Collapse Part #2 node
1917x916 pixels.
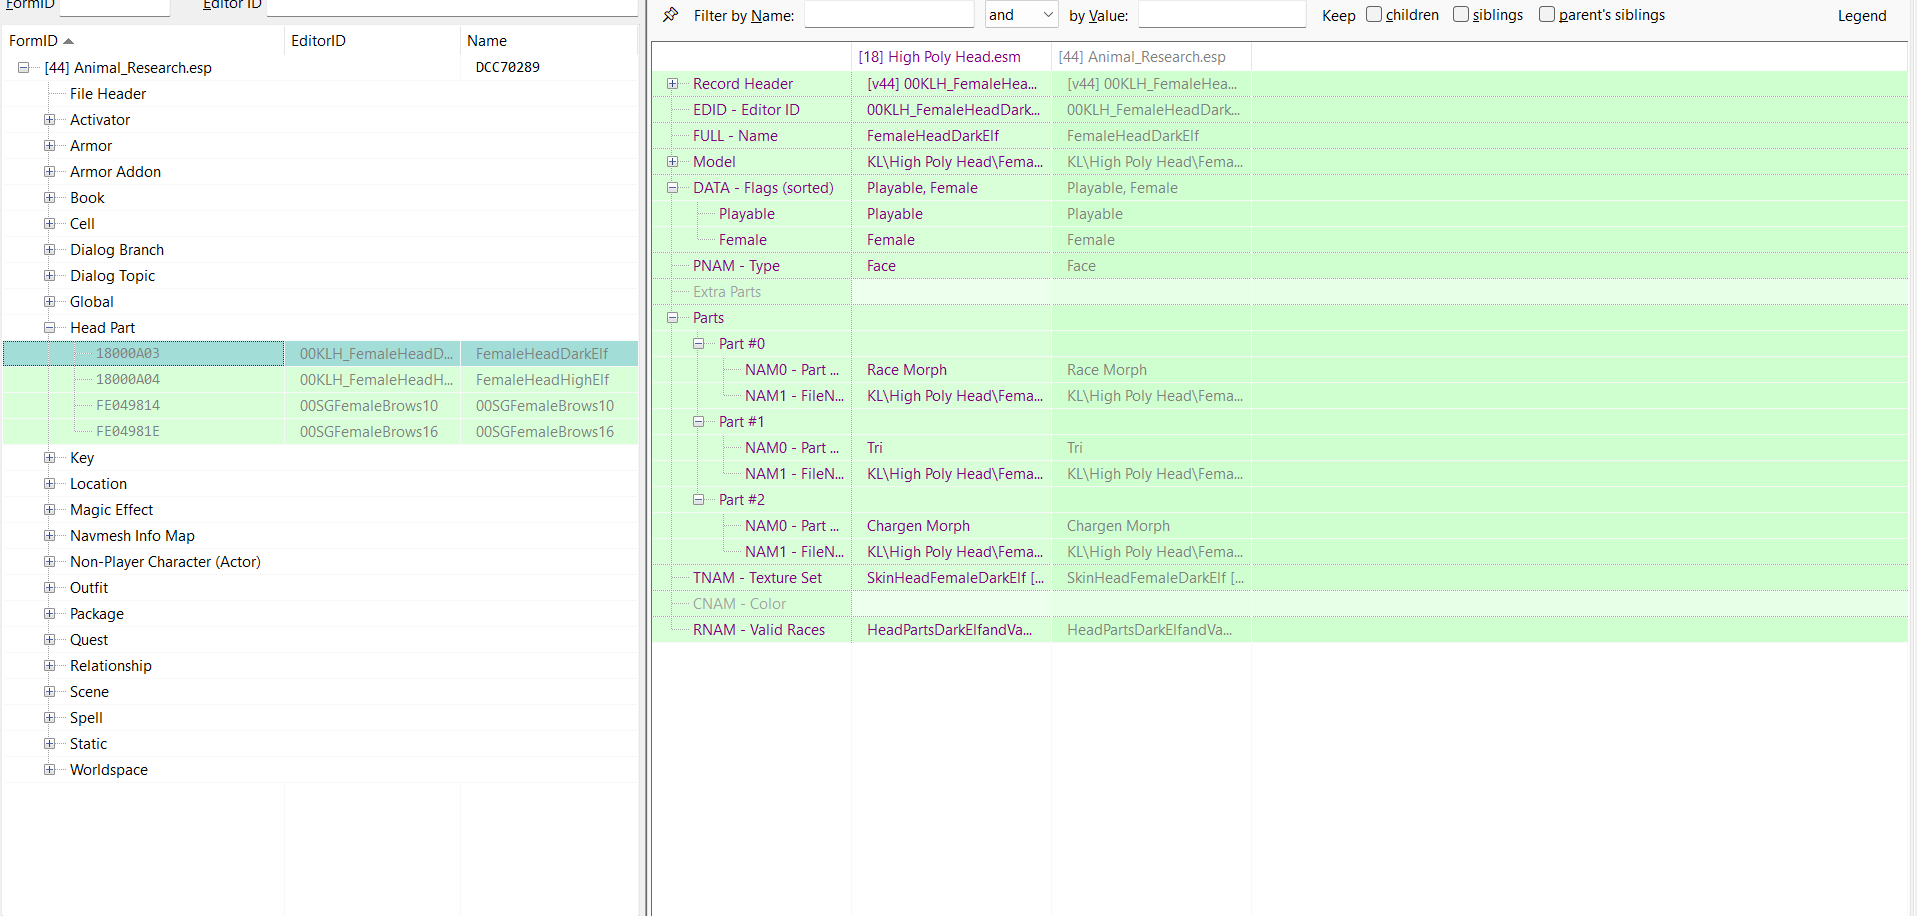coord(699,500)
